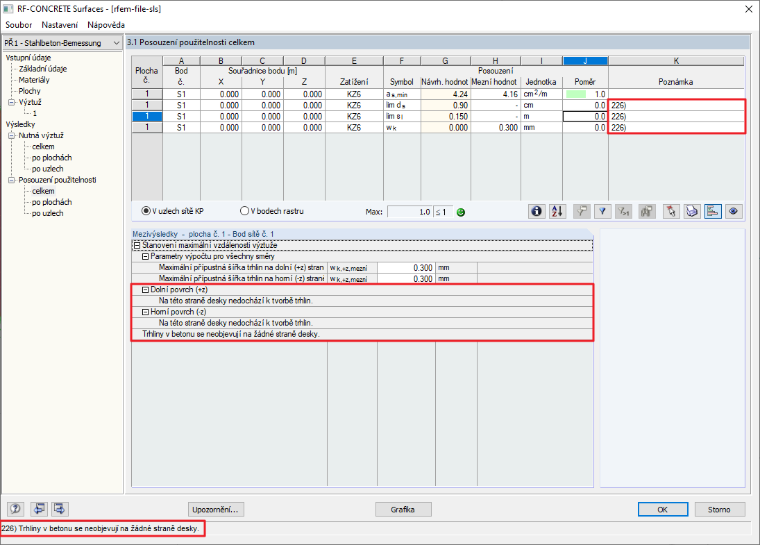Click column header K above Poznámka
Screen dimensions: 760x545
point(676,61)
